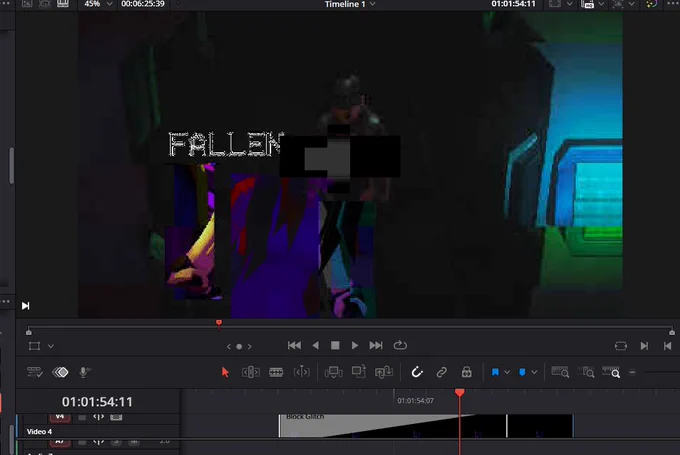This screenshot has width=680, height=455.
Task: Click the Match Frame icon
Action: pos(621,346)
